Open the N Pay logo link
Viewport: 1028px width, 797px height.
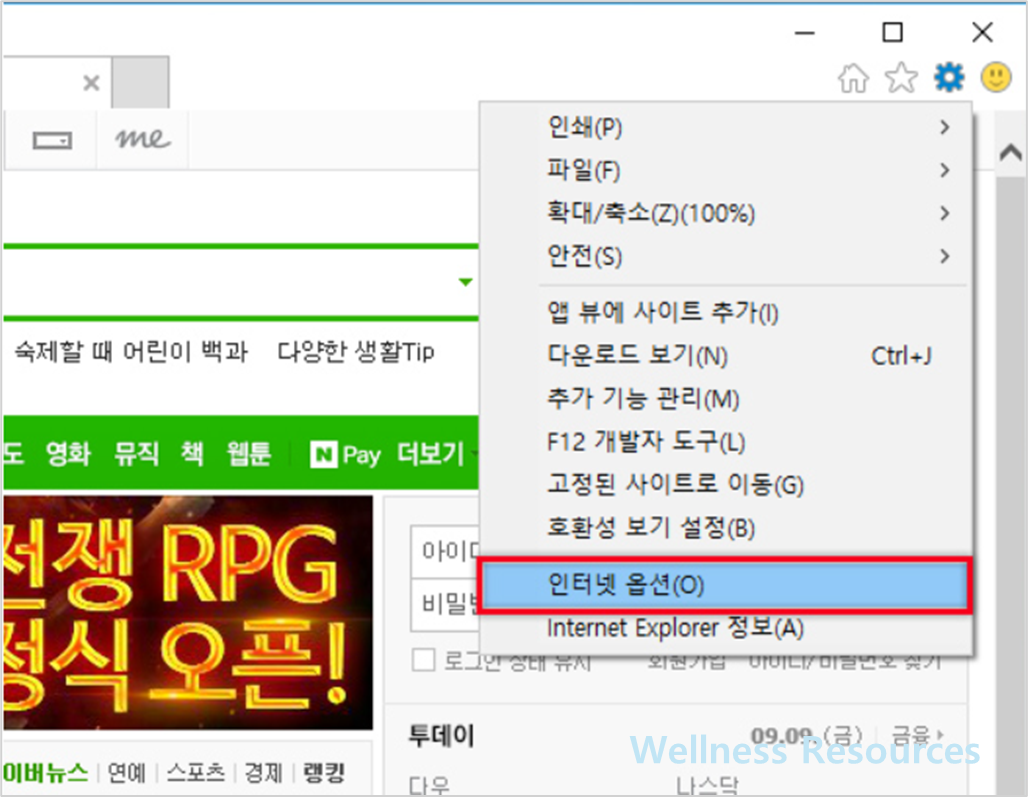(x=345, y=454)
